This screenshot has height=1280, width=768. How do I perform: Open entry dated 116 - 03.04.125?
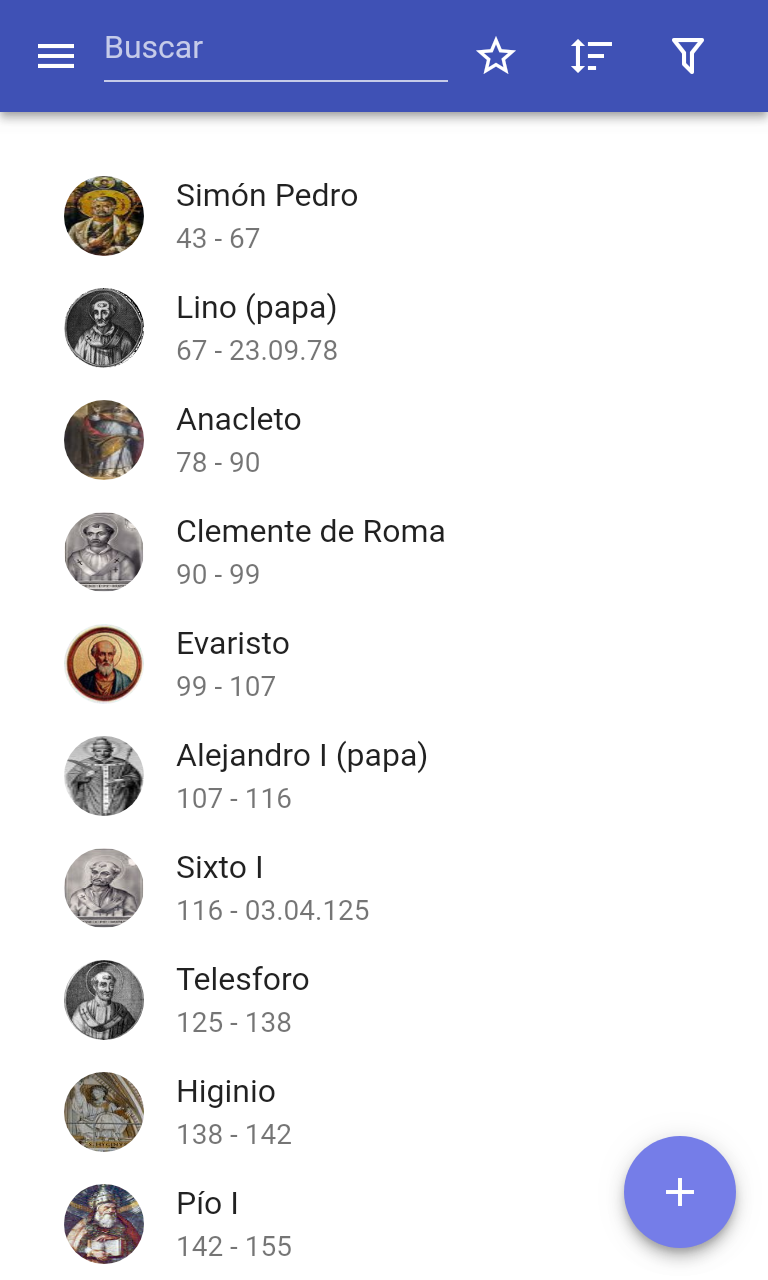[384, 888]
